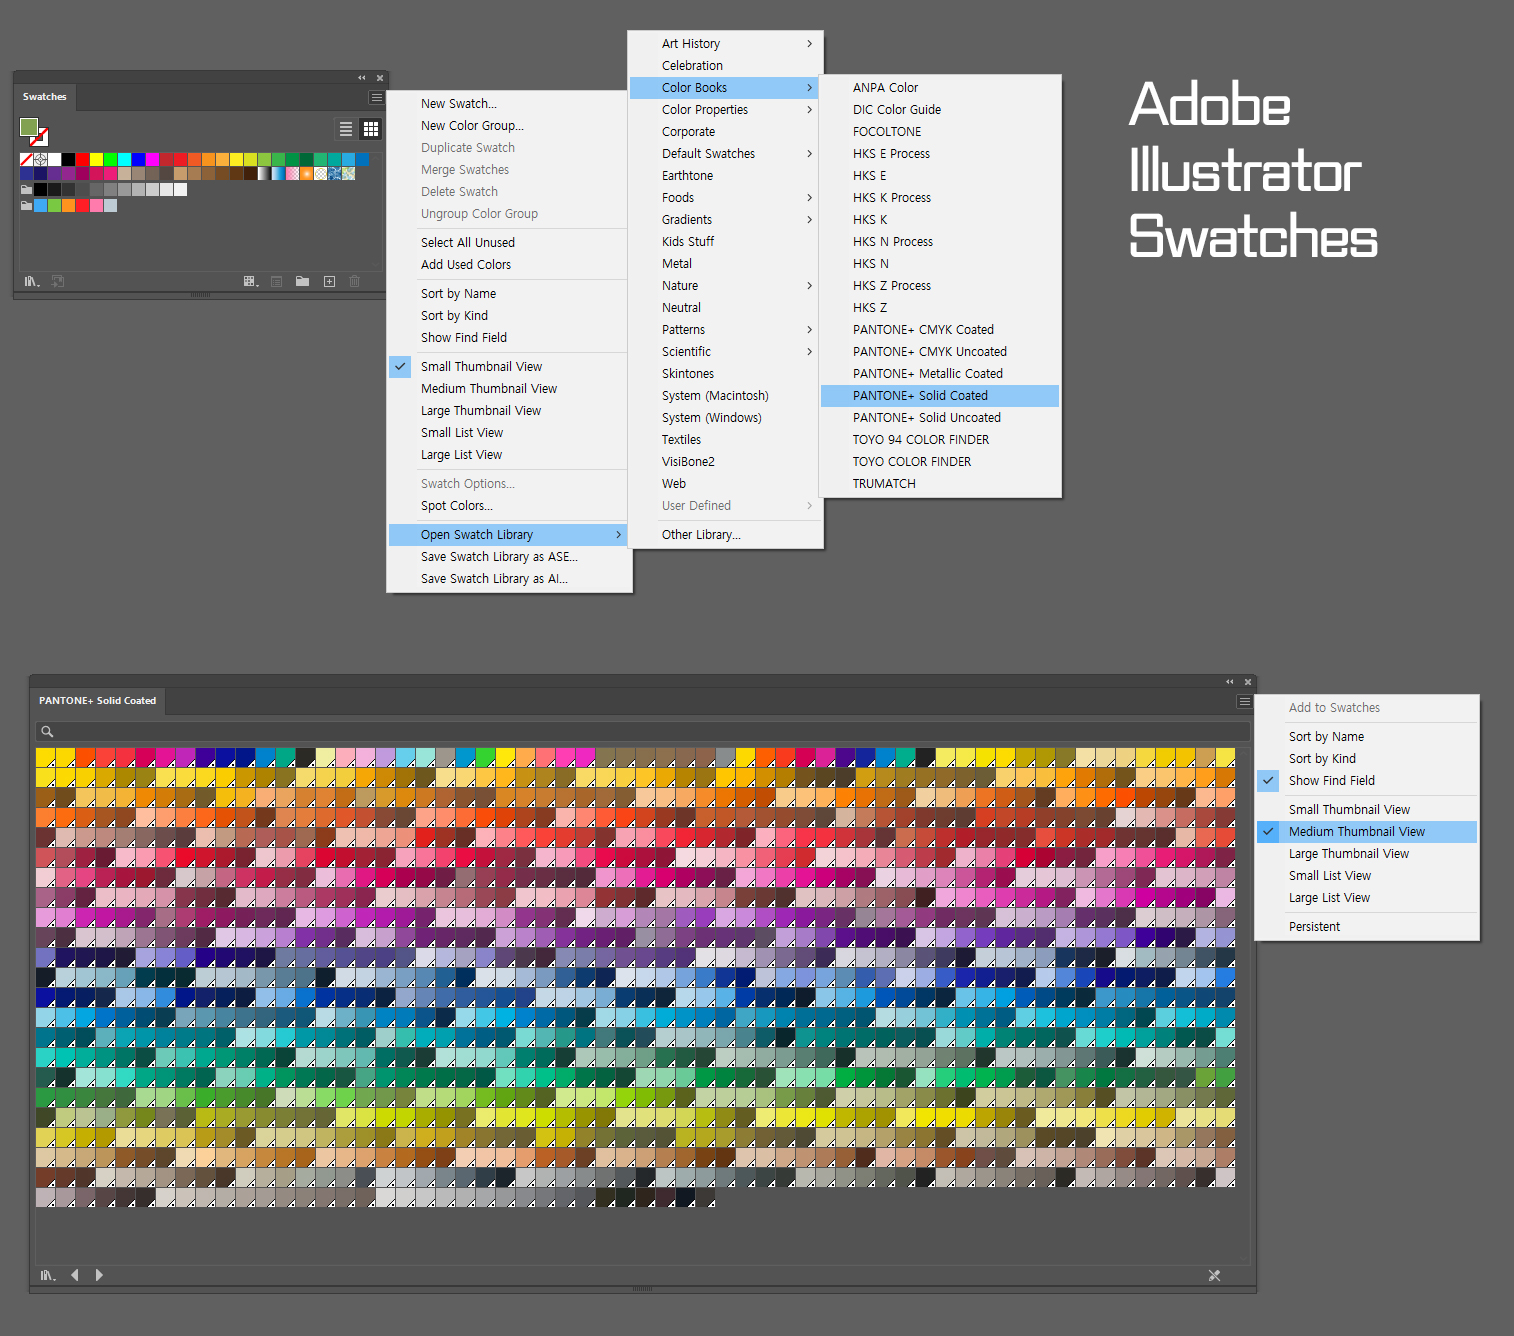Click Save Swatch Library as AI...
1514x1336 pixels.
[x=508, y=579]
